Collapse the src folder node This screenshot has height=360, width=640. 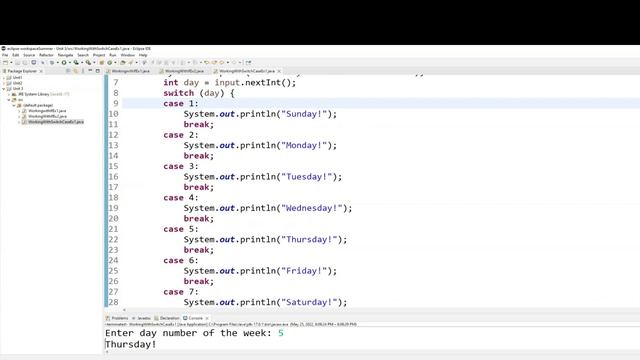(x=9, y=100)
